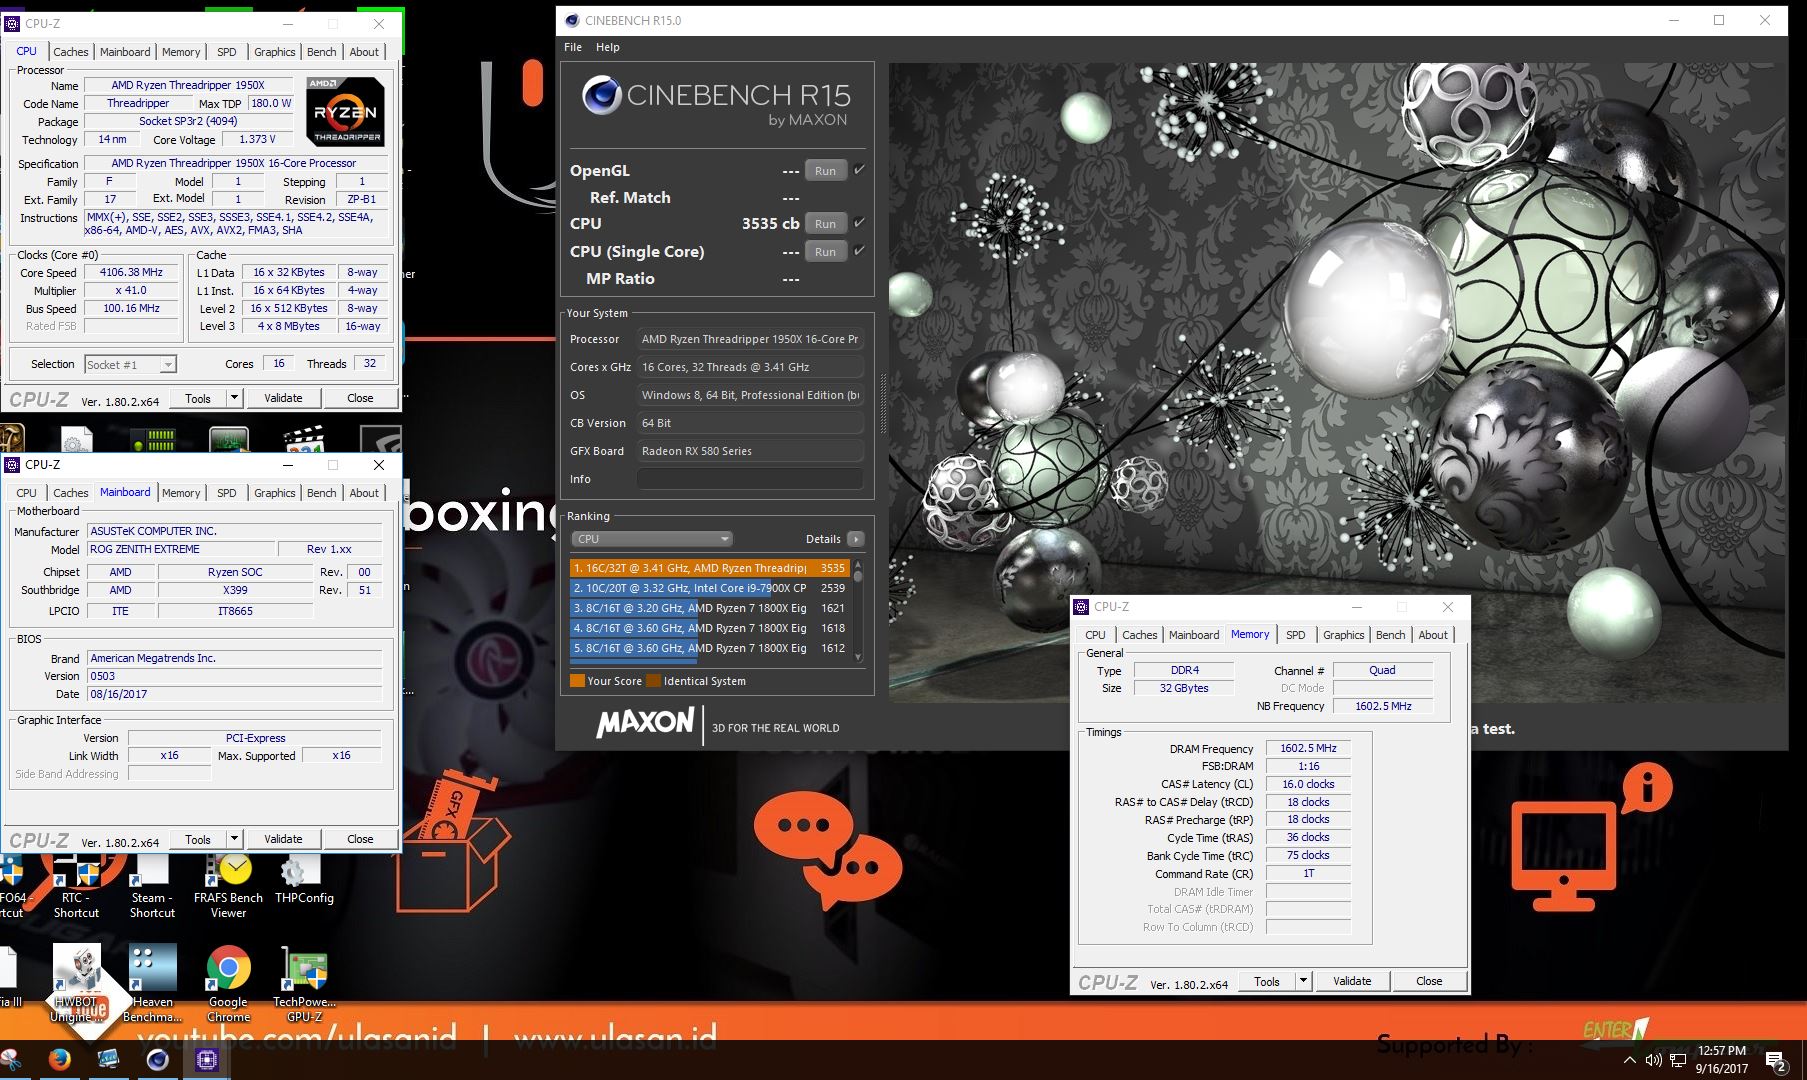Select ranking row Intel Core i9-7900X
This screenshot has height=1080, width=1807.
point(710,588)
